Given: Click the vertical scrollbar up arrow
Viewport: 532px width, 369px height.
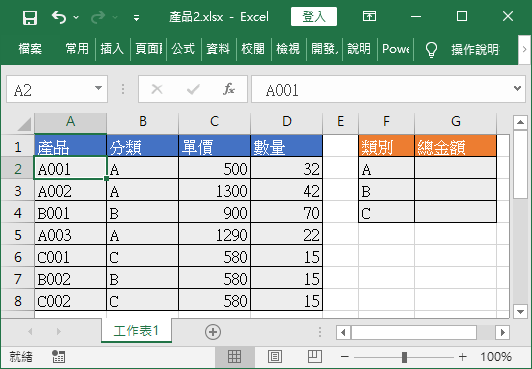Looking at the screenshot, I should click(520, 122).
